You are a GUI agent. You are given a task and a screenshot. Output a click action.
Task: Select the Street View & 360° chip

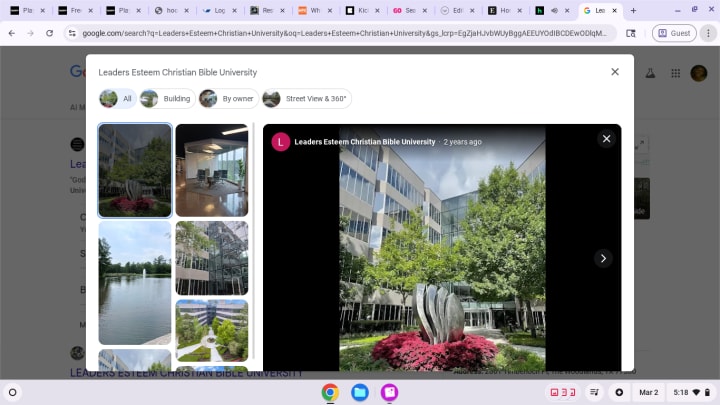click(x=307, y=98)
